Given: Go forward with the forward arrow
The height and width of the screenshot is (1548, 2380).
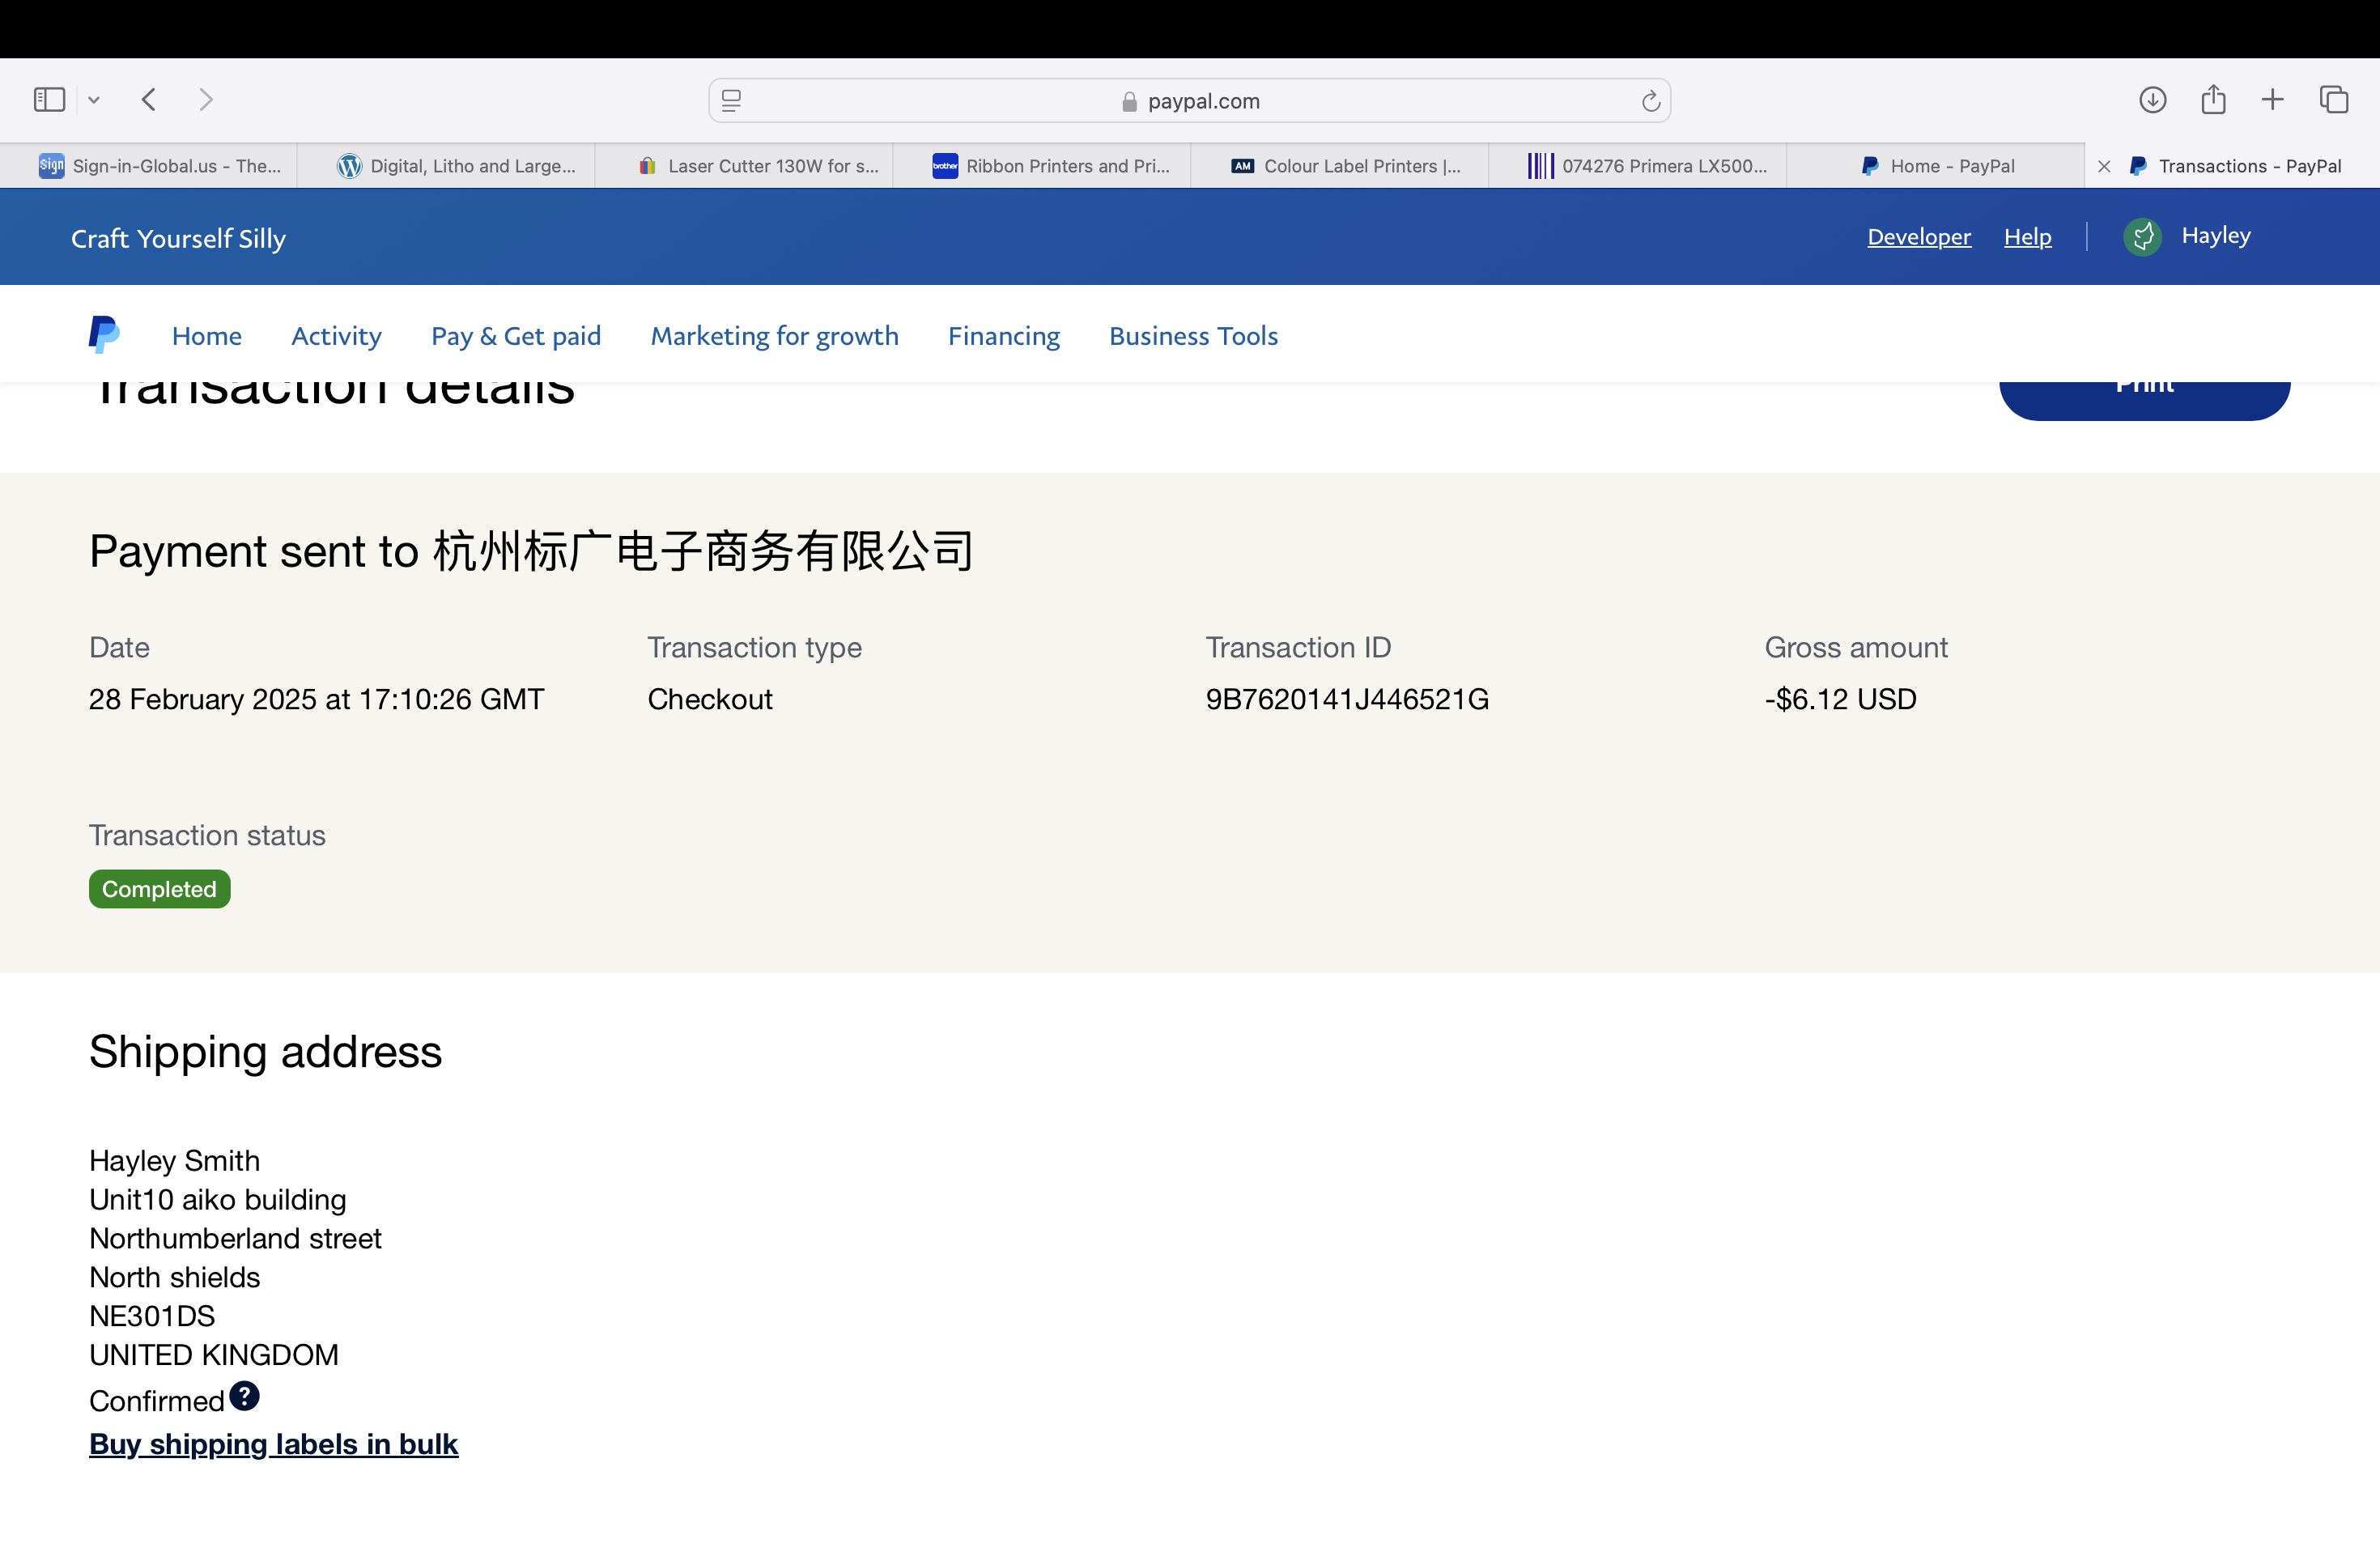Looking at the screenshot, I should (206, 100).
